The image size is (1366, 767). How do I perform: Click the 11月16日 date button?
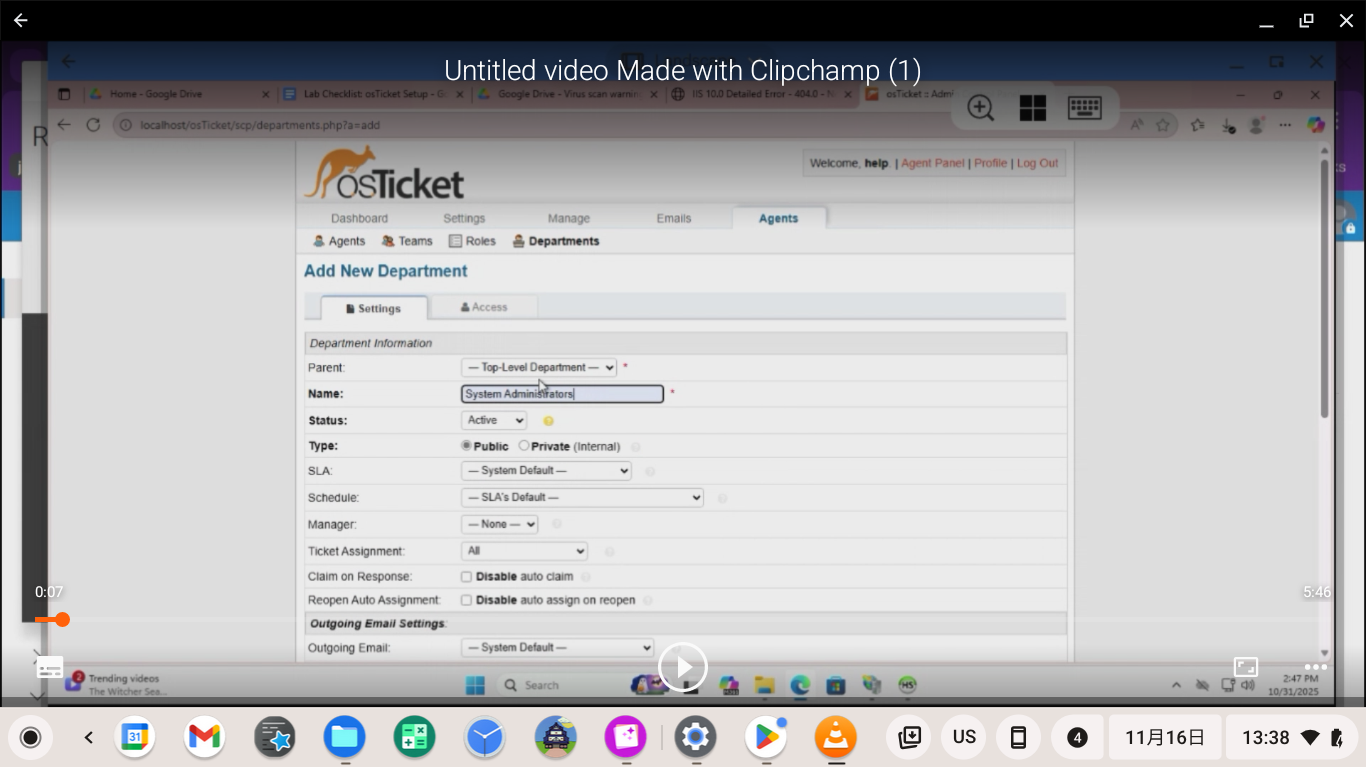[x=1165, y=738]
